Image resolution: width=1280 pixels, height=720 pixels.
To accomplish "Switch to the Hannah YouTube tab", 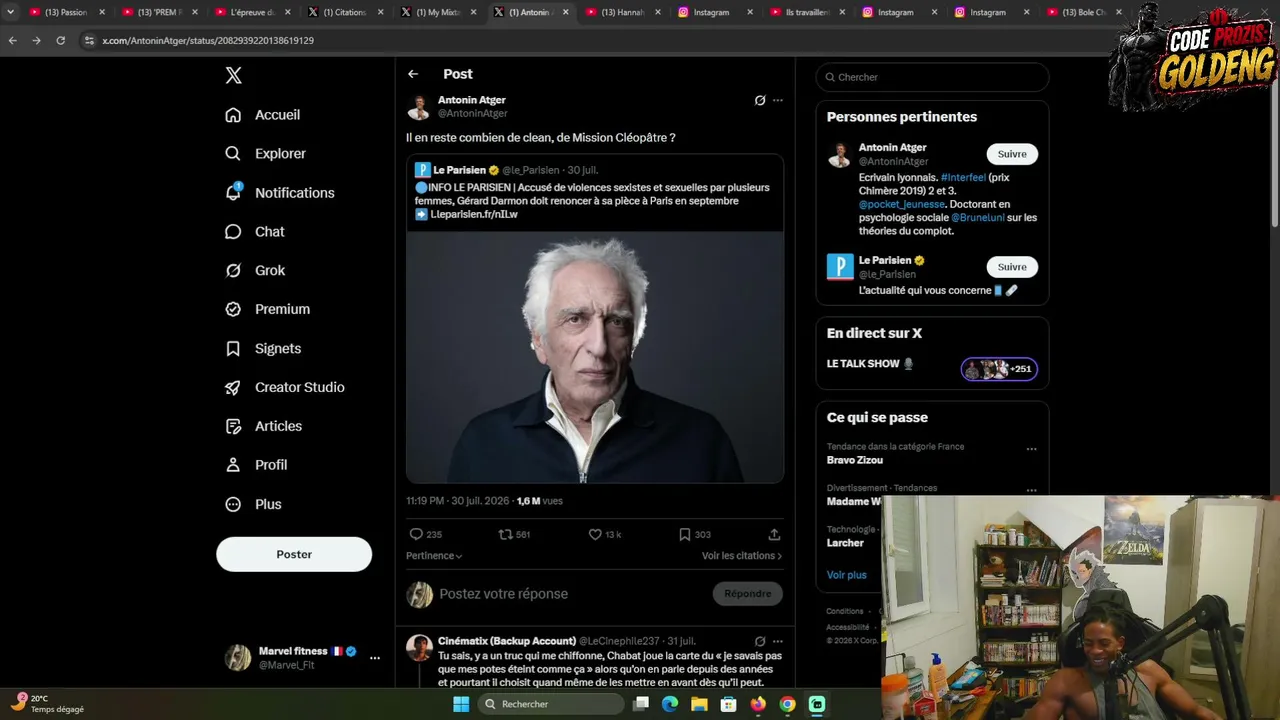I will point(622,12).
